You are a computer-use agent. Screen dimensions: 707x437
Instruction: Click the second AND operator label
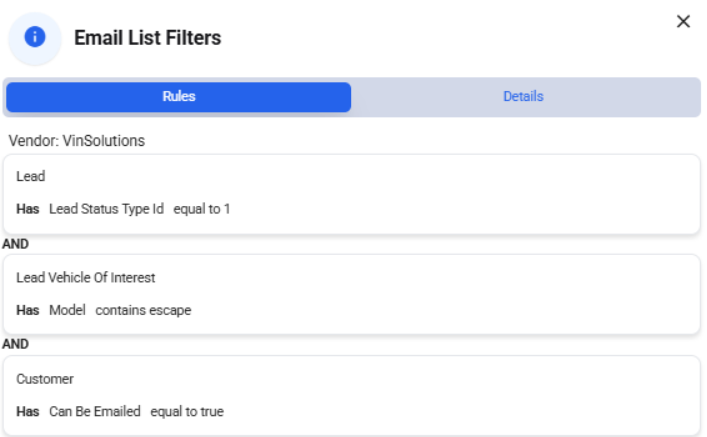[15, 344]
